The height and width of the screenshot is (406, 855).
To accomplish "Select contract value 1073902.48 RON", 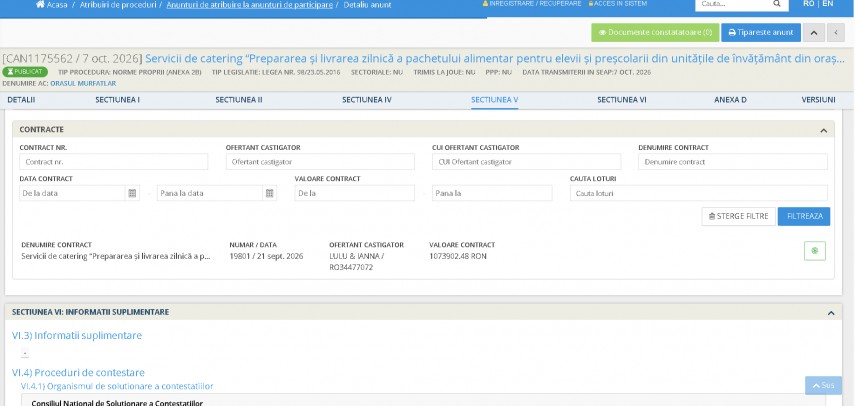I will 457,256.
